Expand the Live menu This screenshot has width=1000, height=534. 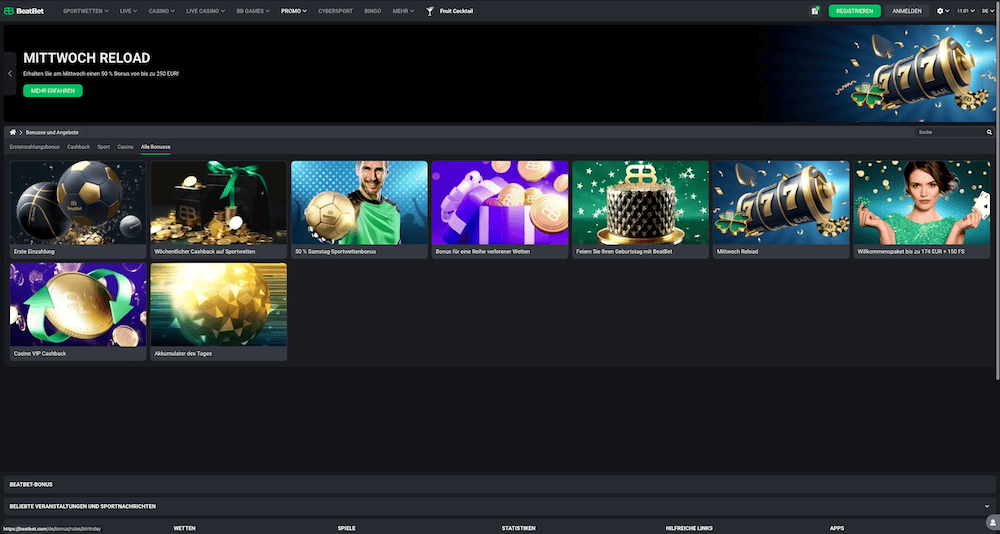click(x=128, y=11)
